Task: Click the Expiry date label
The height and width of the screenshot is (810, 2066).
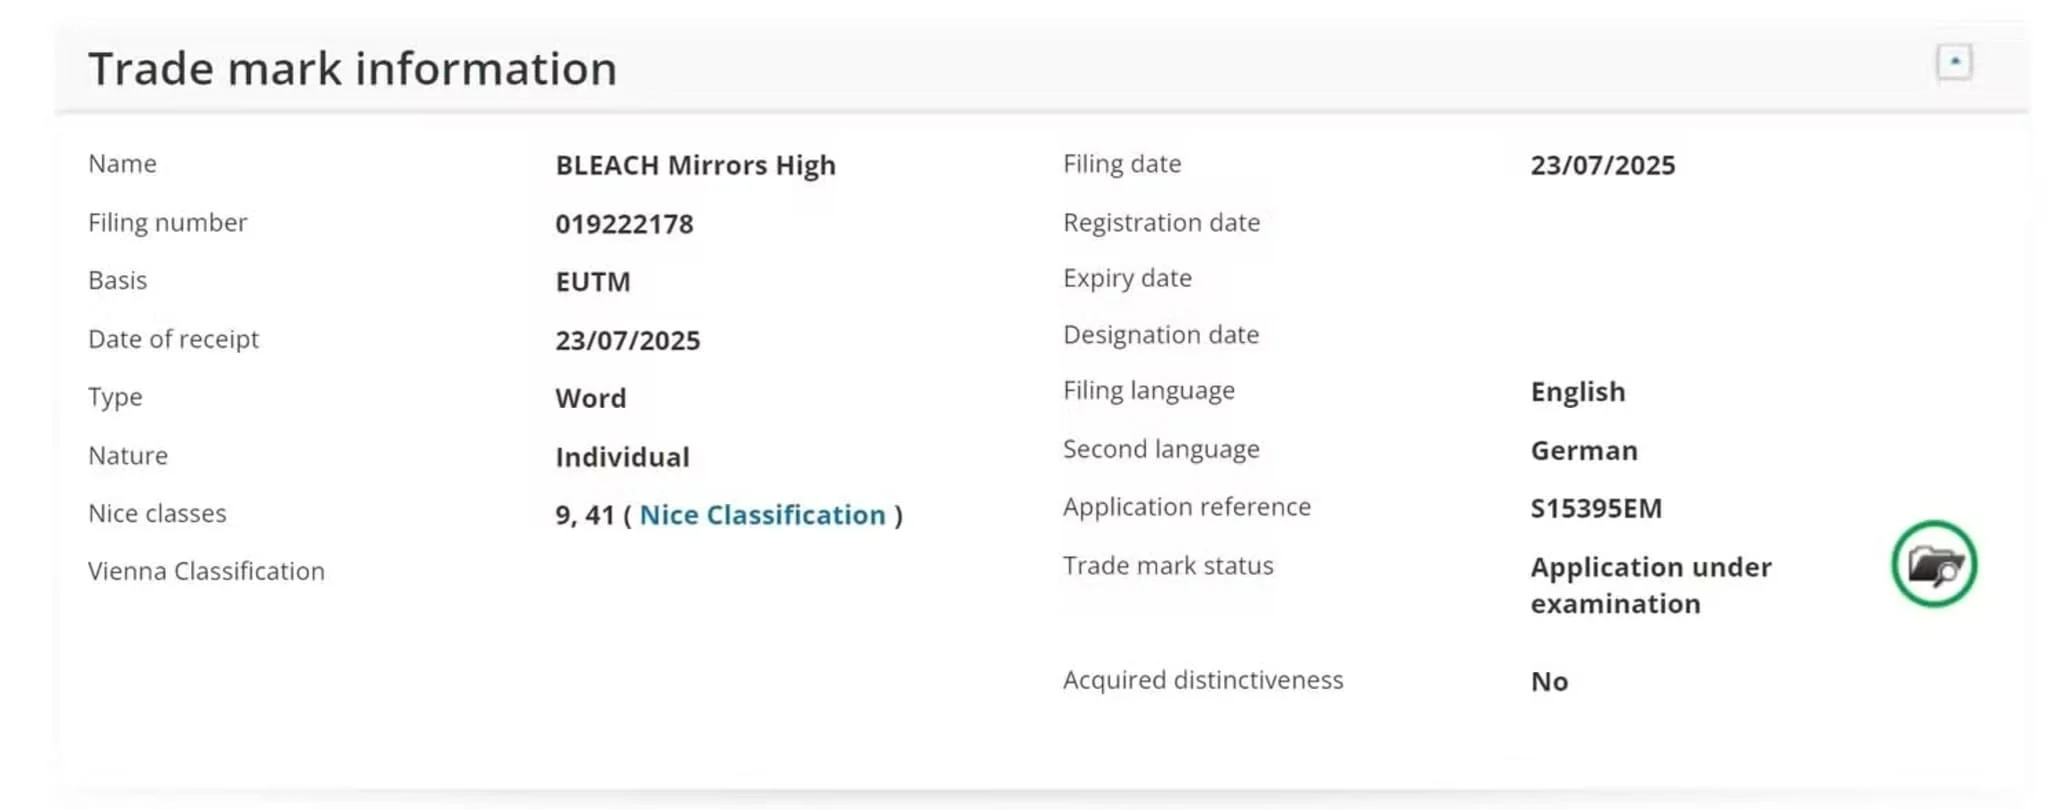Action: coord(1127,278)
